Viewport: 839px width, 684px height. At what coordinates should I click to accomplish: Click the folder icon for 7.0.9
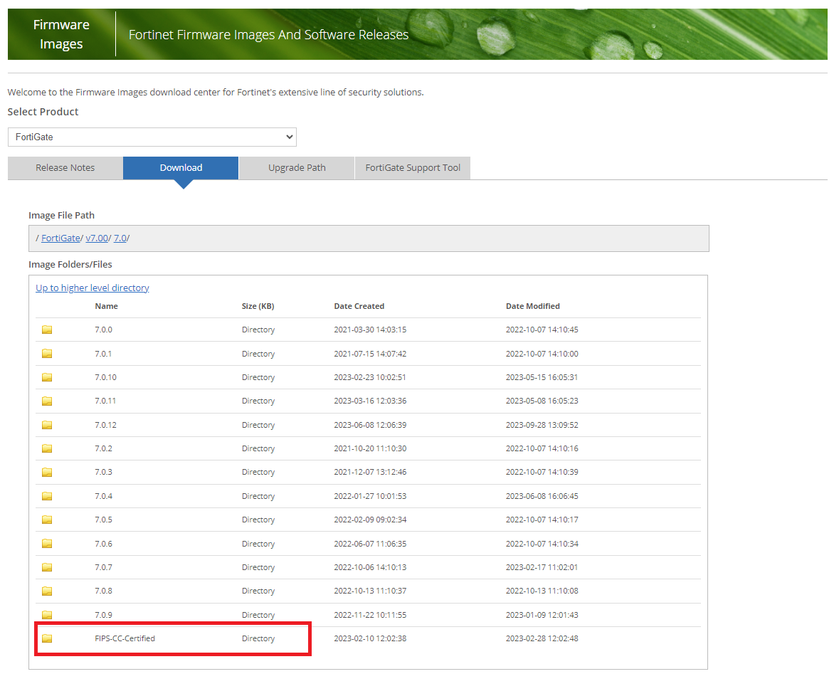click(x=47, y=615)
